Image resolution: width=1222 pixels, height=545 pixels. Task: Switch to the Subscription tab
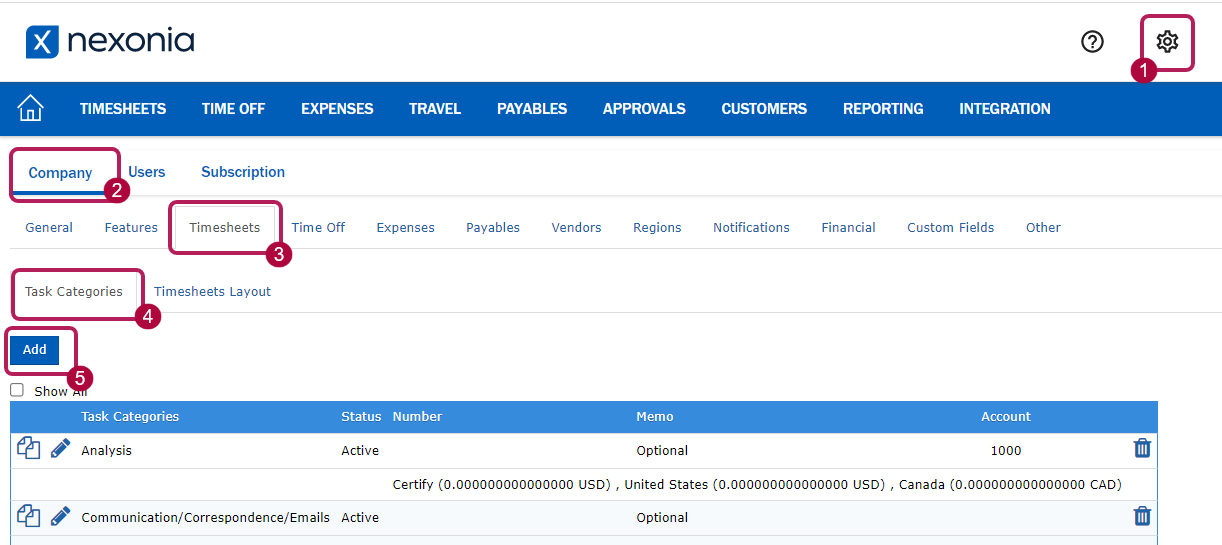(x=243, y=172)
